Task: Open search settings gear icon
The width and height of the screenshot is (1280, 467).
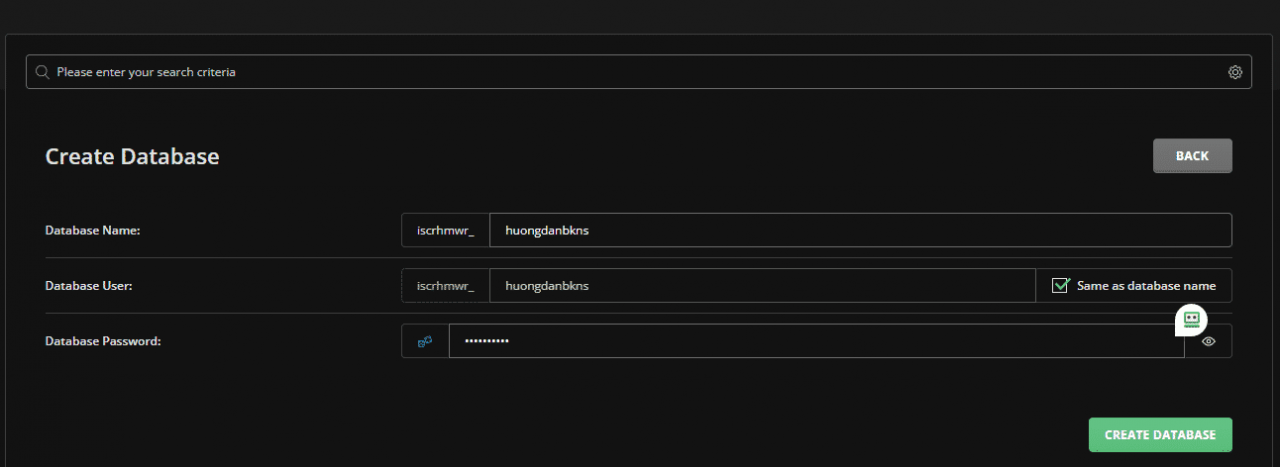Action: pos(1235,72)
